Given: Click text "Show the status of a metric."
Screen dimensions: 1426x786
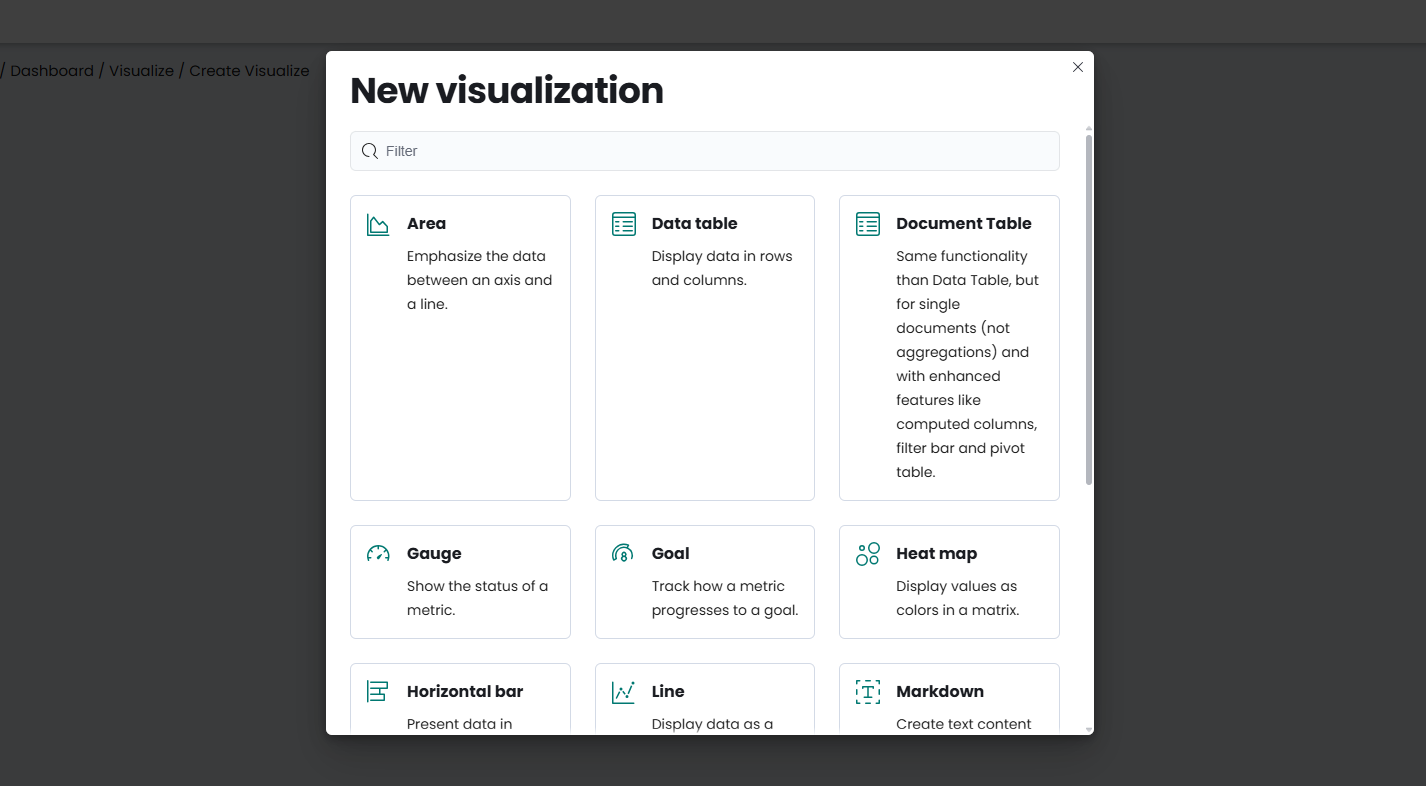Looking at the screenshot, I should (x=478, y=598).
